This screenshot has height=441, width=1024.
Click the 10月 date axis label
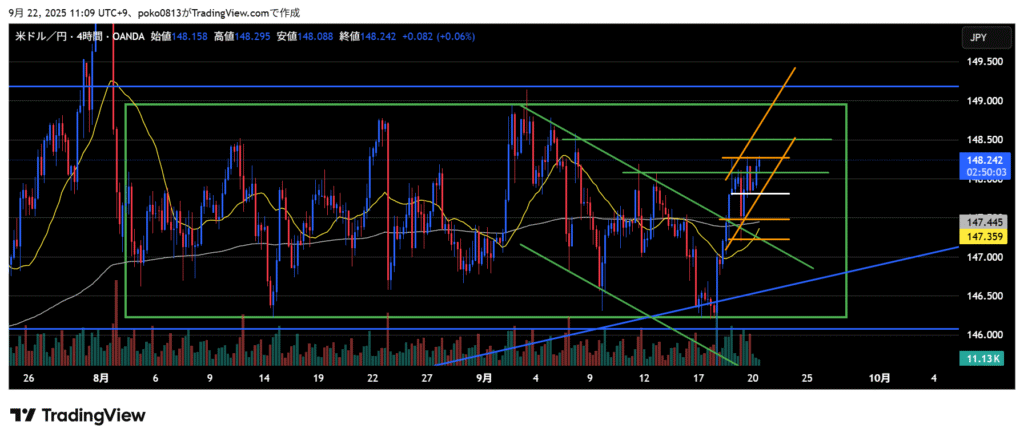tap(878, 379)
